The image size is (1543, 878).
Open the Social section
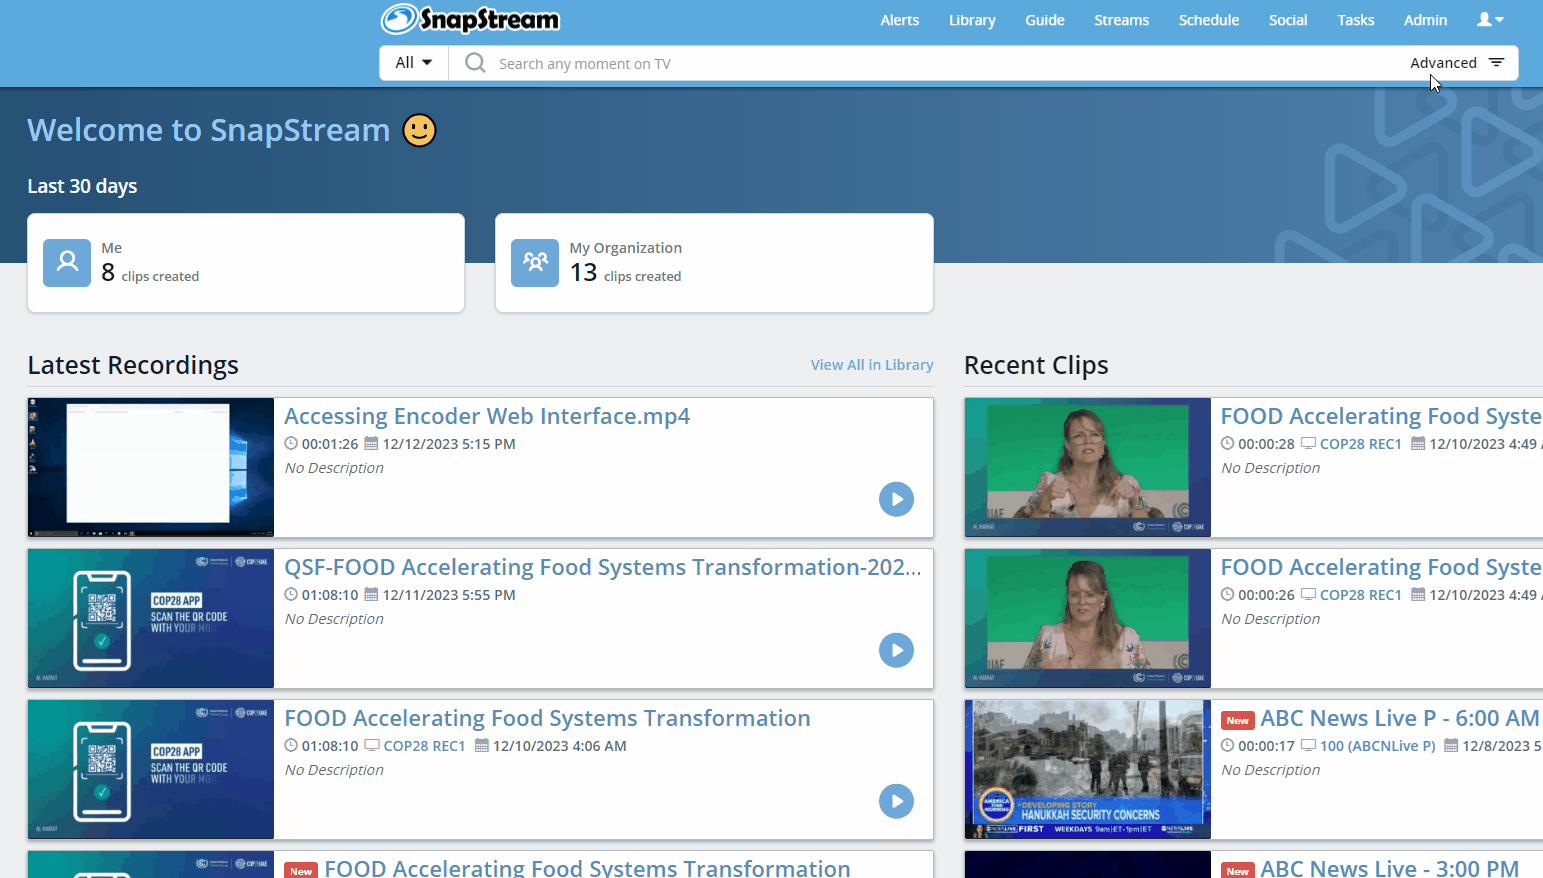[x=1288, y=20]
